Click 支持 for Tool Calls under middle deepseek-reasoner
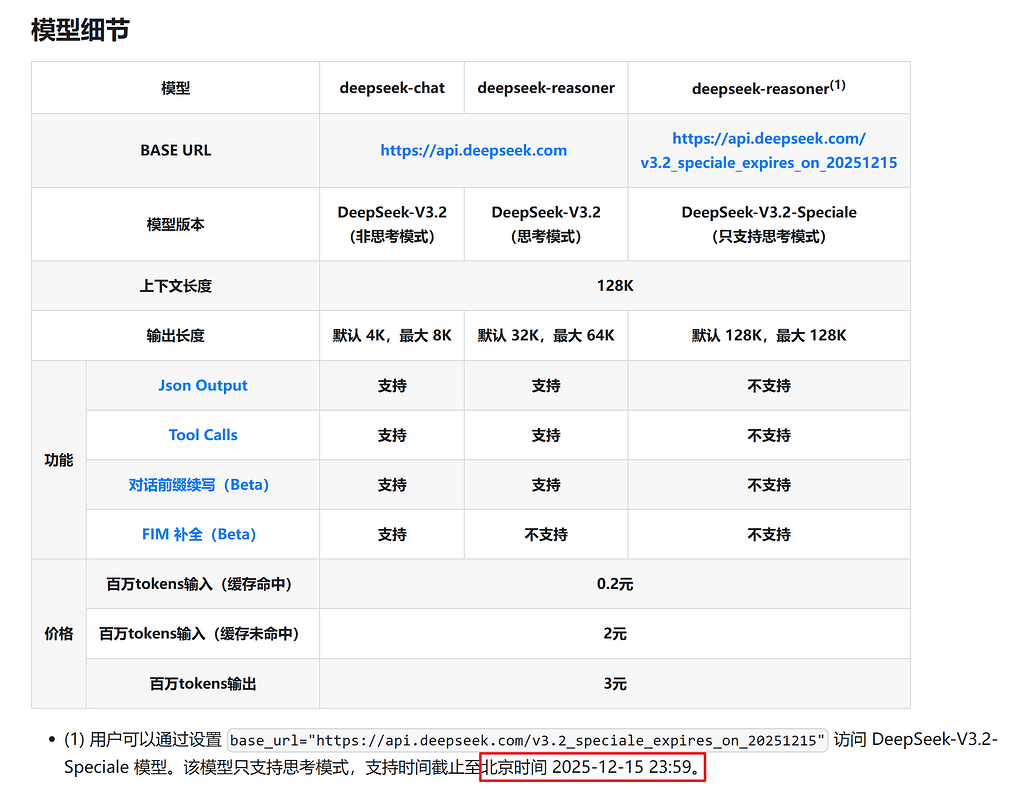The image size is (1024, 792). pos(546,435)
